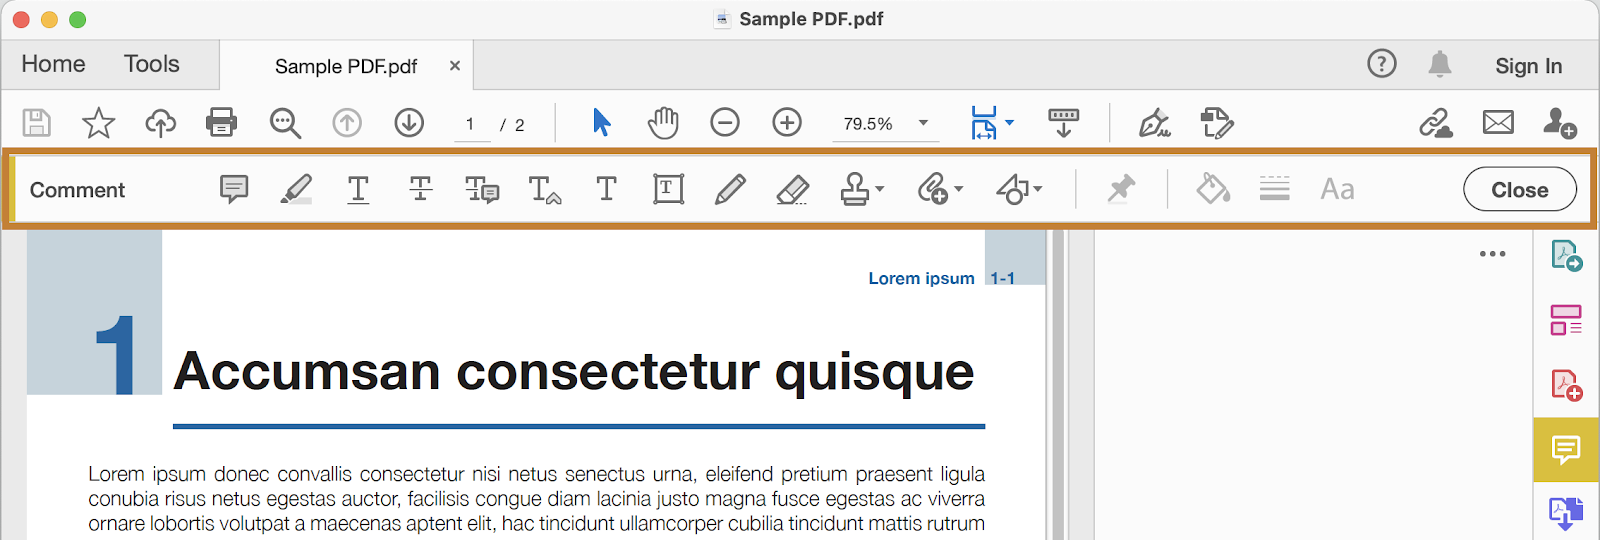Close the Comment toolbar
Viewport: 1600px width, 540px height.
coord(1520,189)
